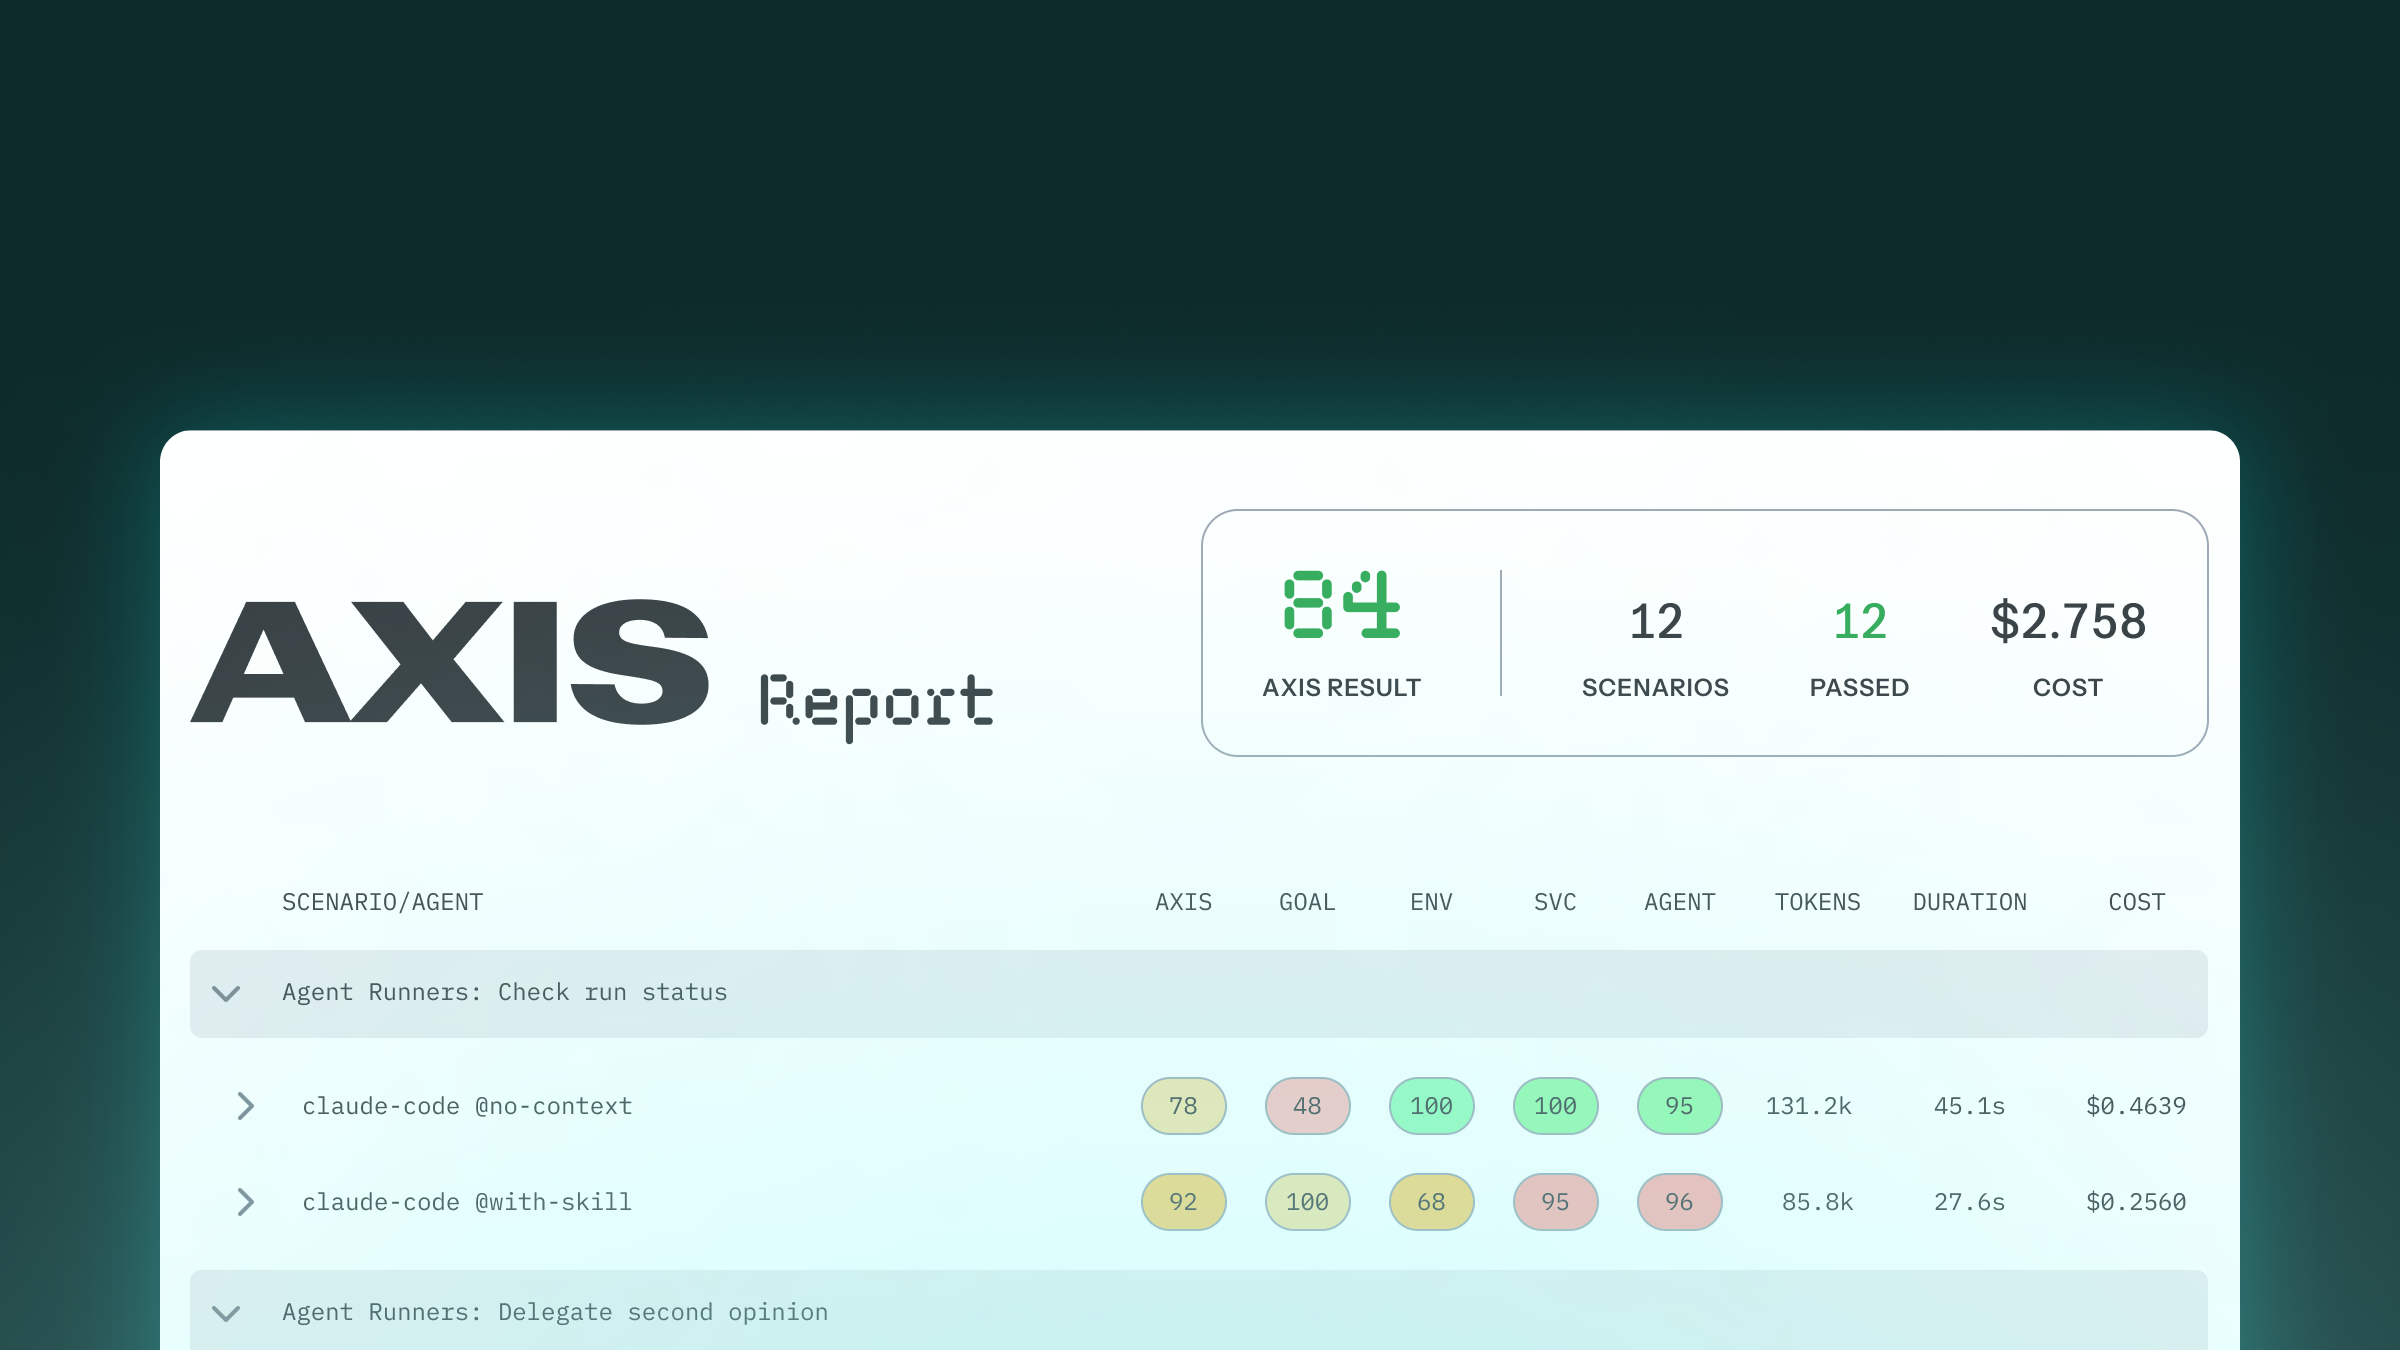
Task: Collapse the 'Check run status' scenario group
Action: tap(227, 994)
